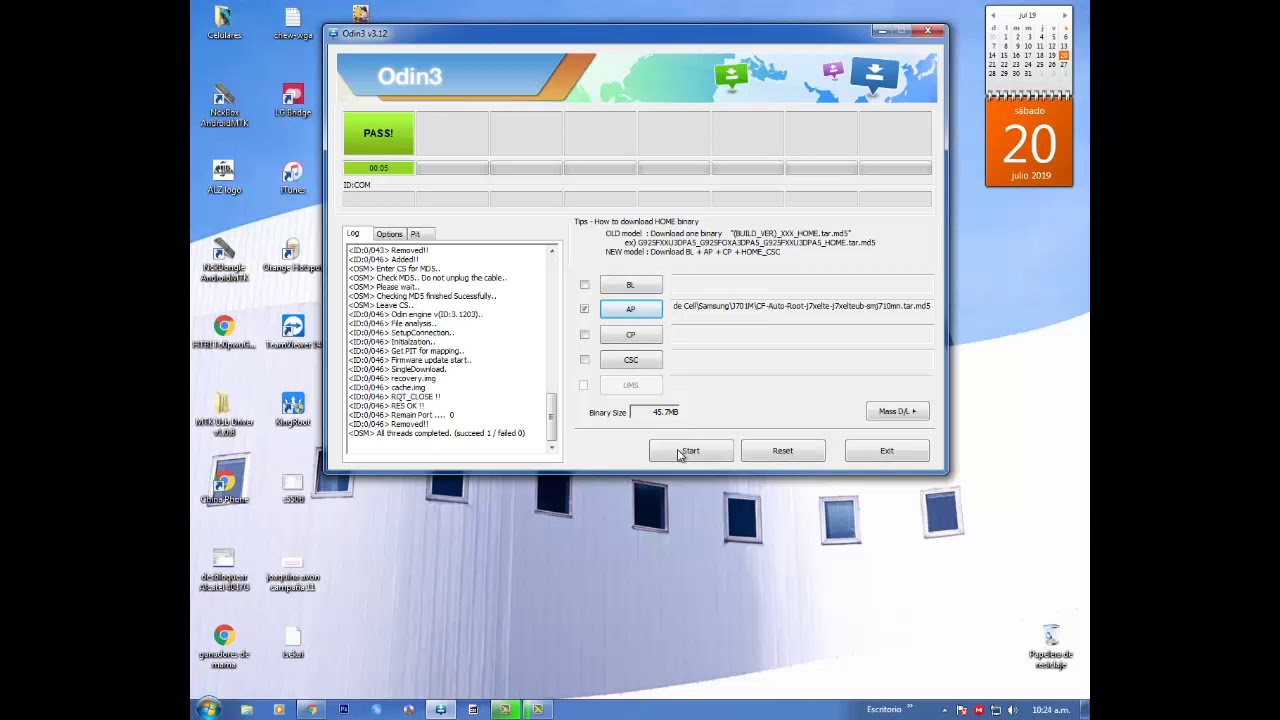Open Photoshop from the taskbar
The image size is (1280, 720).
(x=343, y=710)
